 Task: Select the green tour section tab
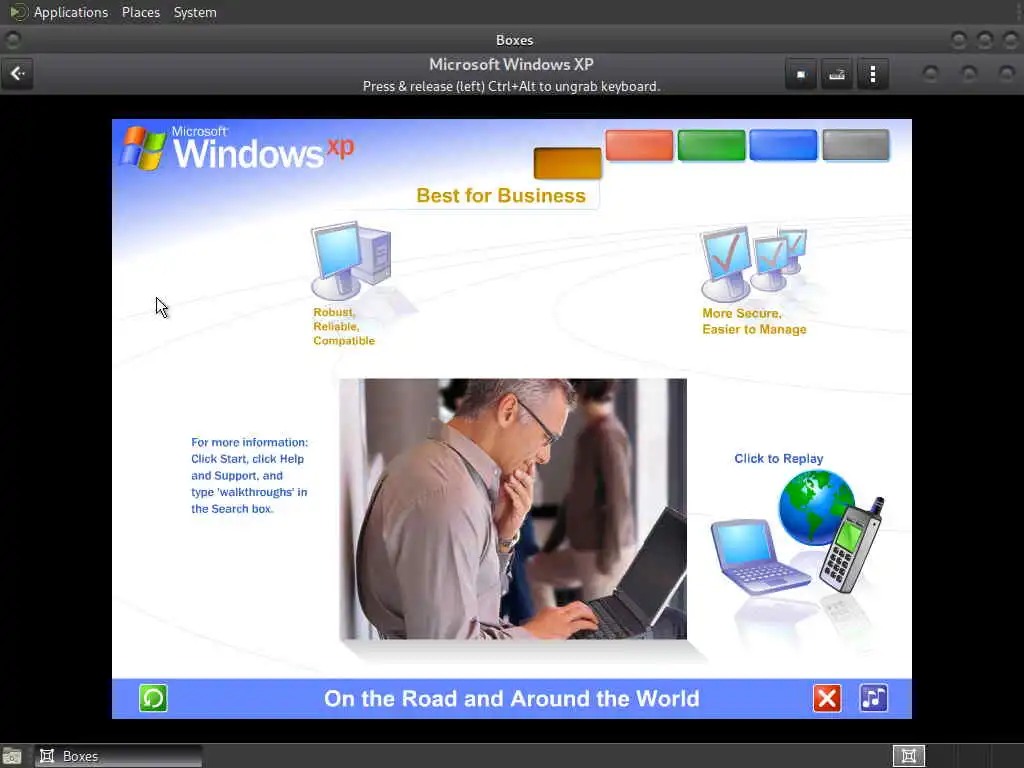tap(711, 145)
